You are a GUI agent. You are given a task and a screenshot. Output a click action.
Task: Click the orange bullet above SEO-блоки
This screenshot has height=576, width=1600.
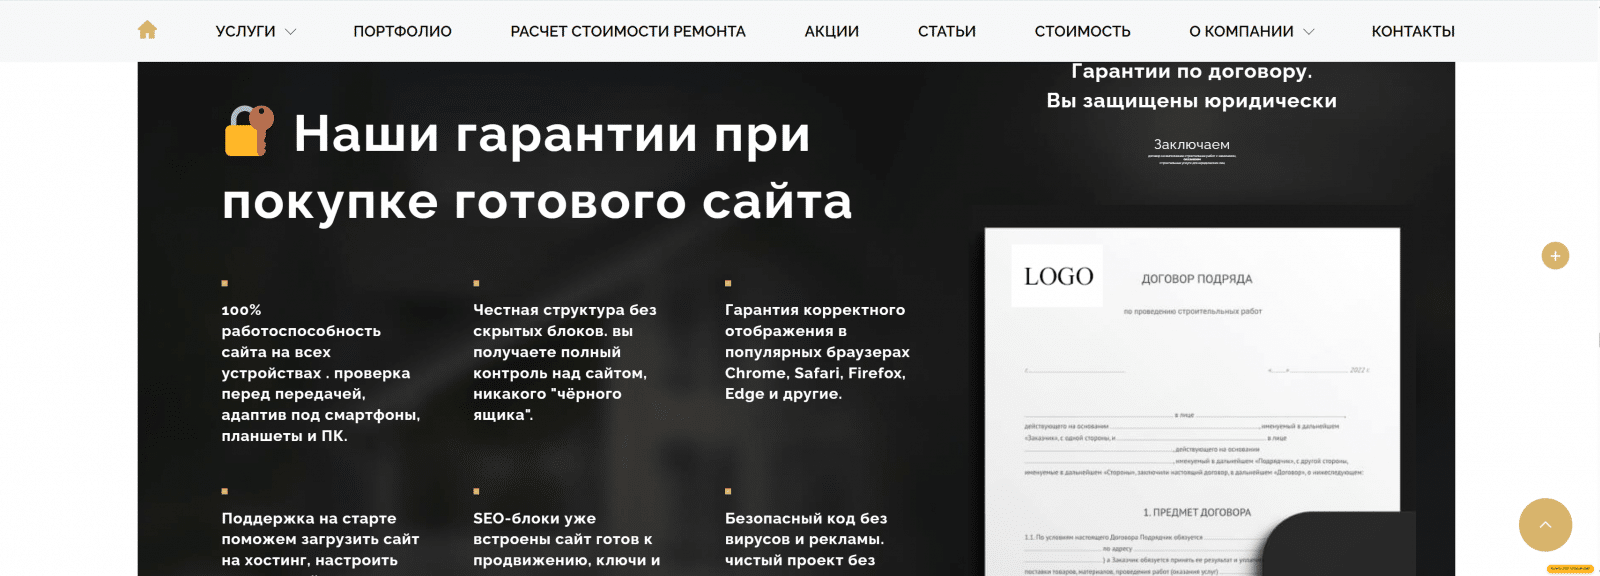pos(476,492)
